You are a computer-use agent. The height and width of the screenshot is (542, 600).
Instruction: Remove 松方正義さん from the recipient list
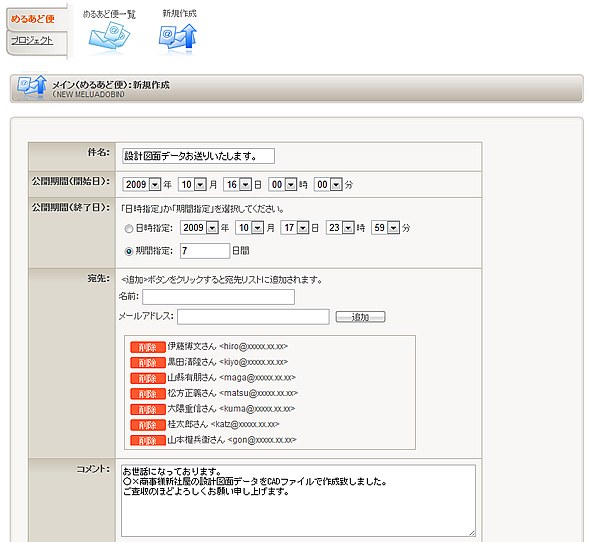click(147, 394)
